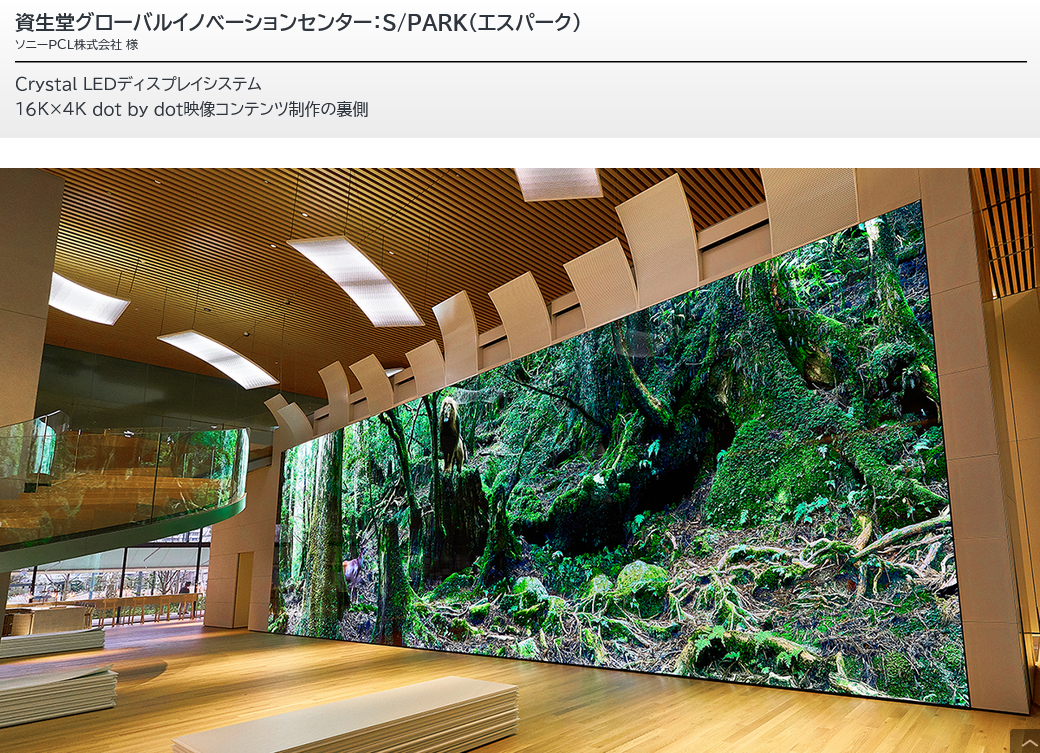The width and height of the screenshot is (1040, 753).
Task: Click the wooden floor in front of display
Action: tap(600, 700)
